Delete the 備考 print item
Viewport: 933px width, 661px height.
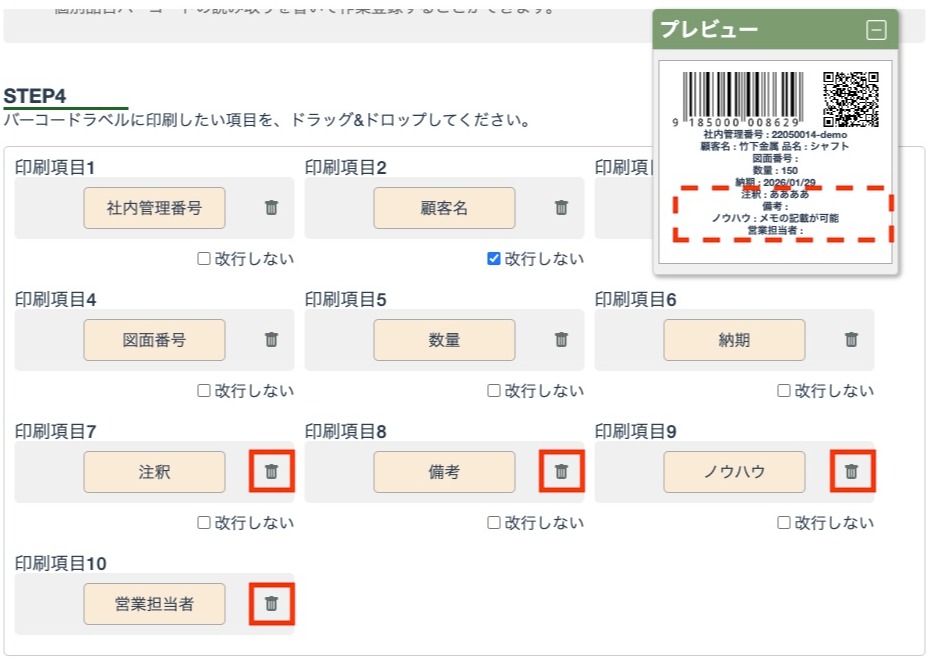pyautogui.click(x=561, y=472)
